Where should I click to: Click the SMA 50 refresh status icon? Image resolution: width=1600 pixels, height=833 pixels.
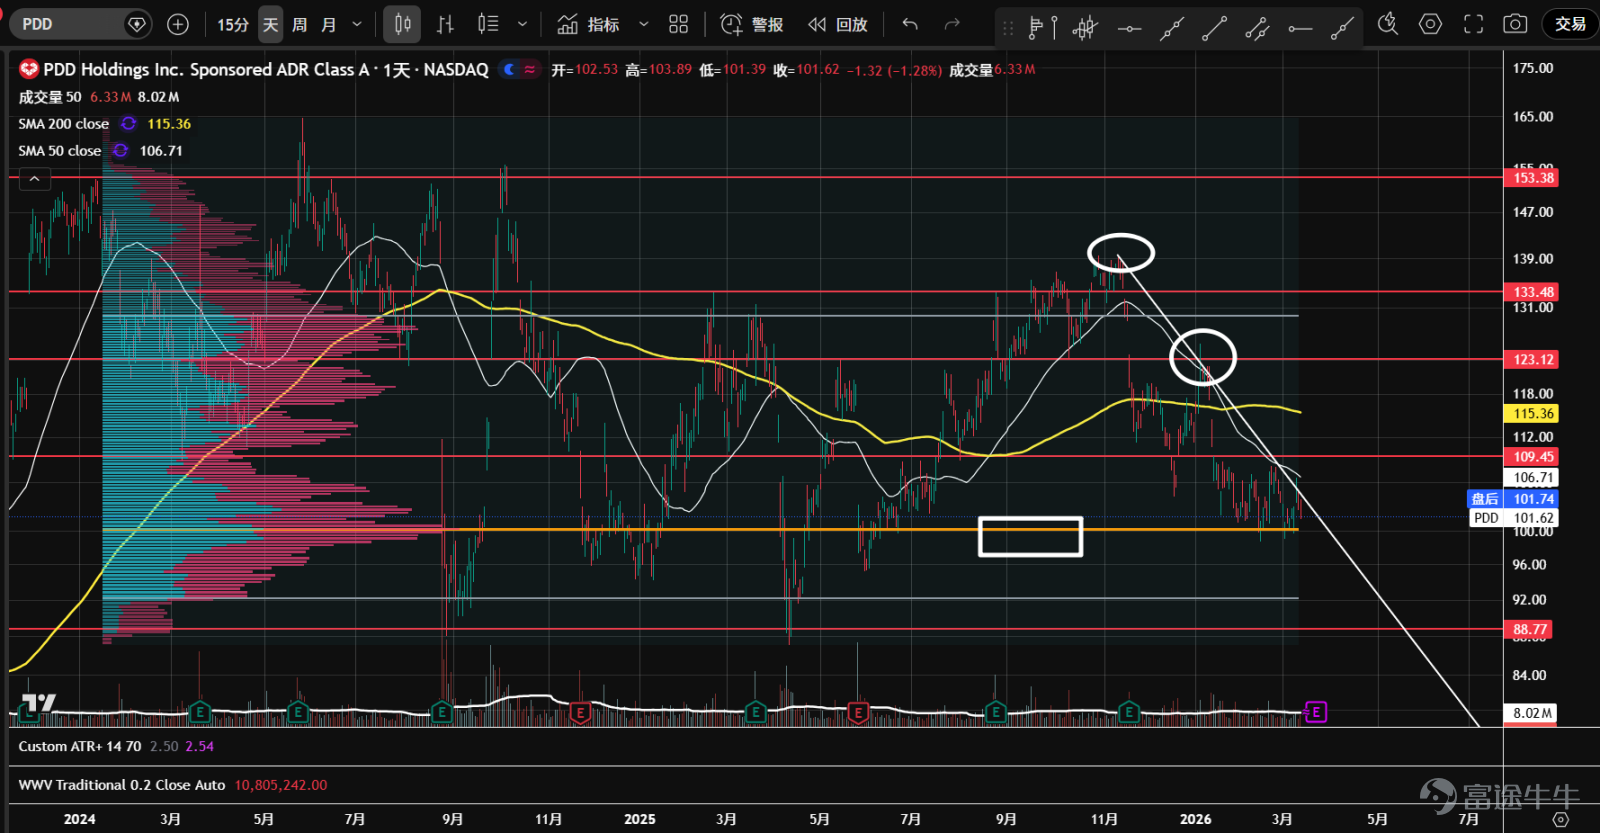[x=121, y=151]
